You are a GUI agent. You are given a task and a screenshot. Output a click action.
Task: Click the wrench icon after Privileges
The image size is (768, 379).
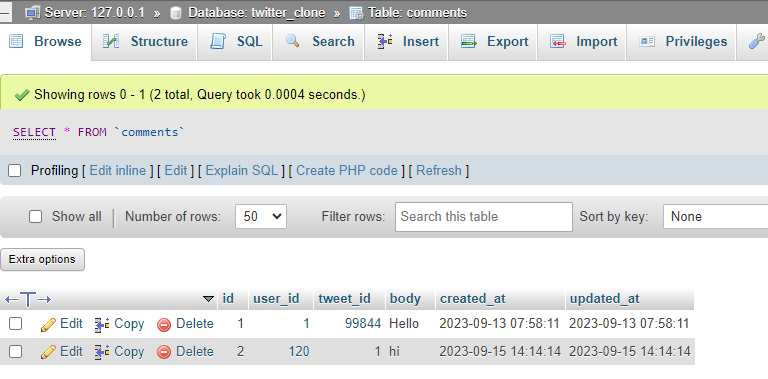tap(757, 42)
